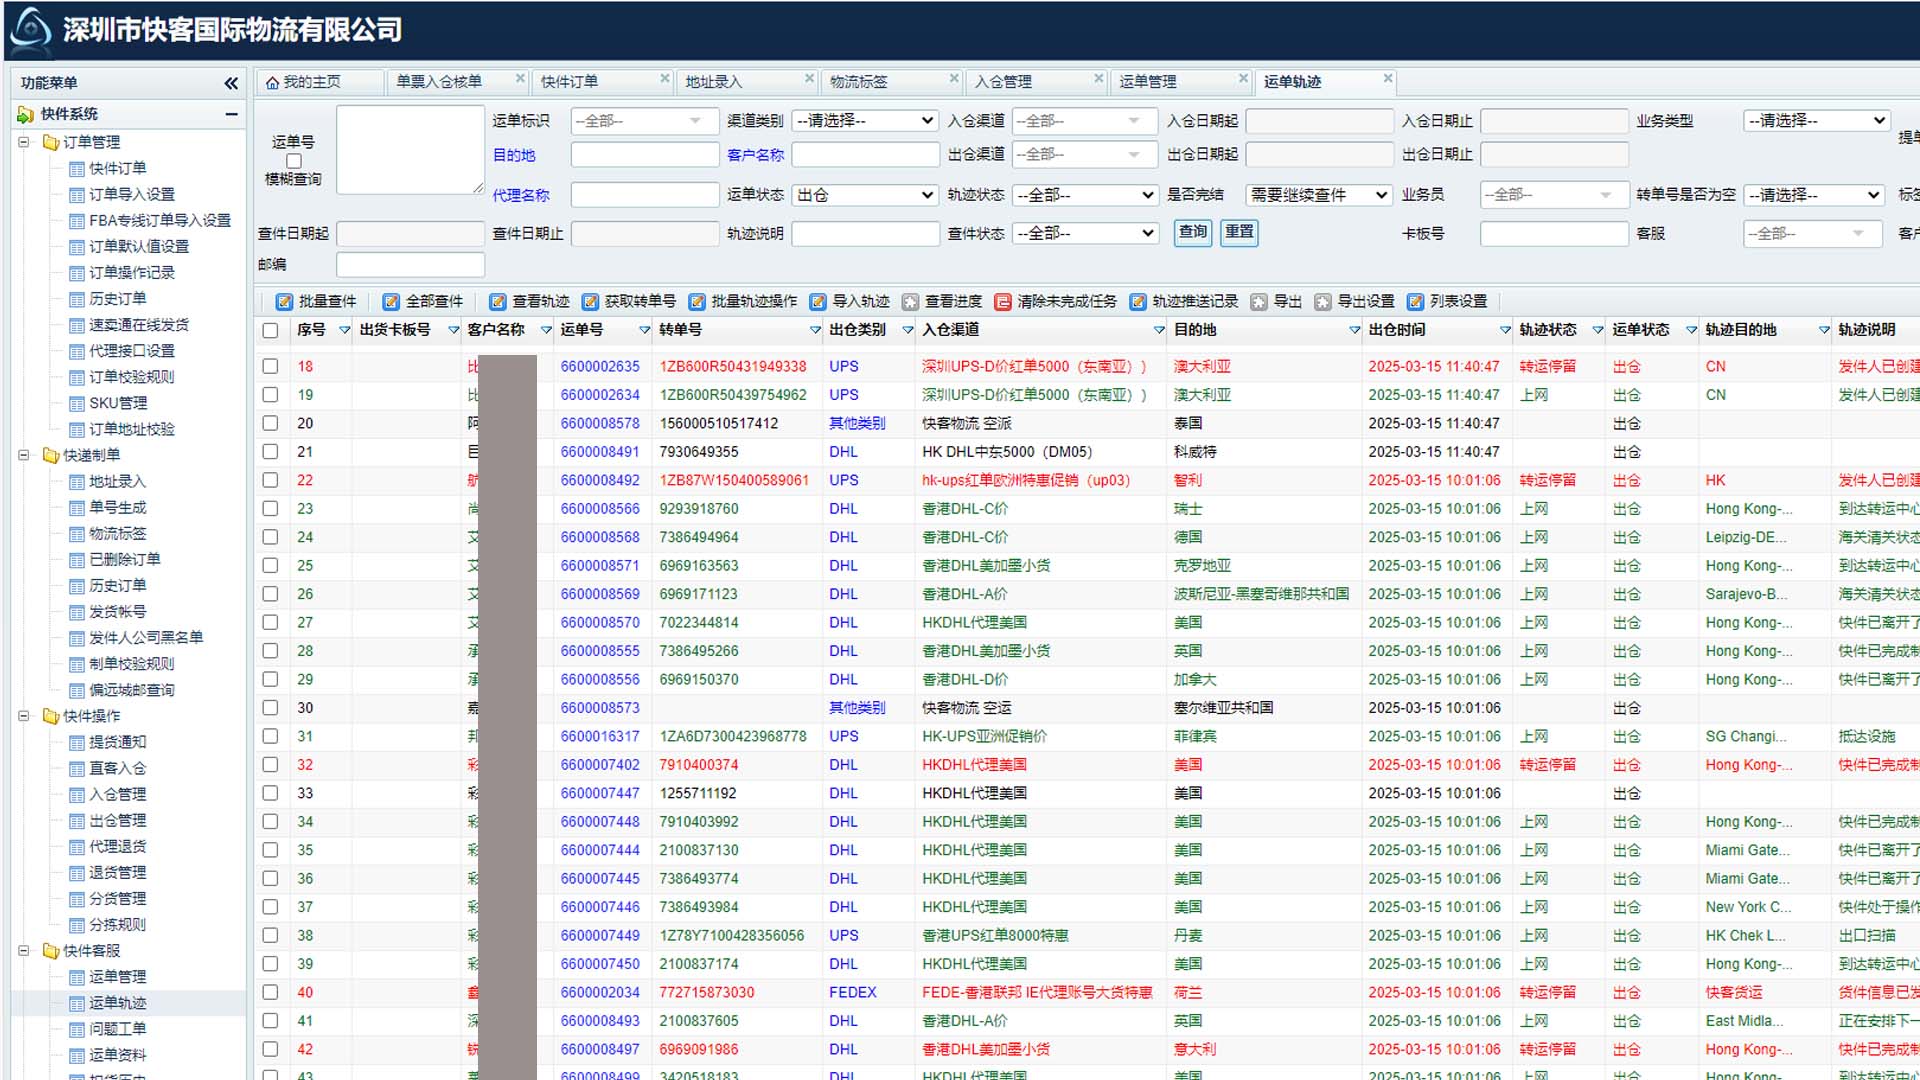Toggle the select-all checkbox in table header

coord(270,330)
